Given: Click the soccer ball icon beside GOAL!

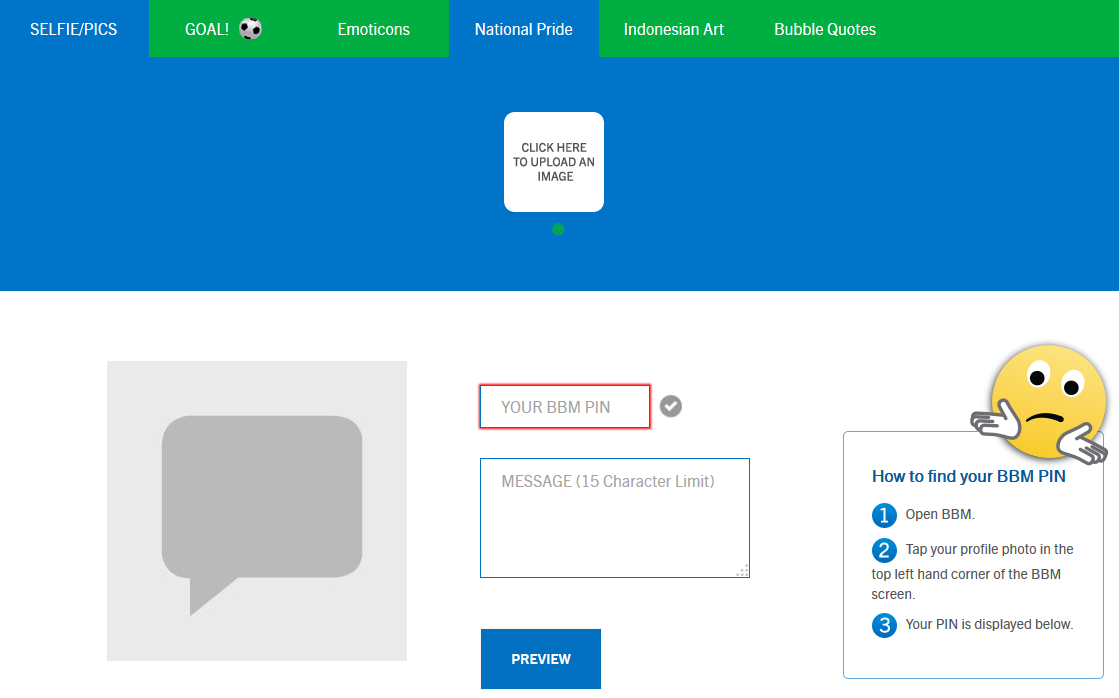Looking at the screenshot, I should pyautogui.click(x=250, y=29).
